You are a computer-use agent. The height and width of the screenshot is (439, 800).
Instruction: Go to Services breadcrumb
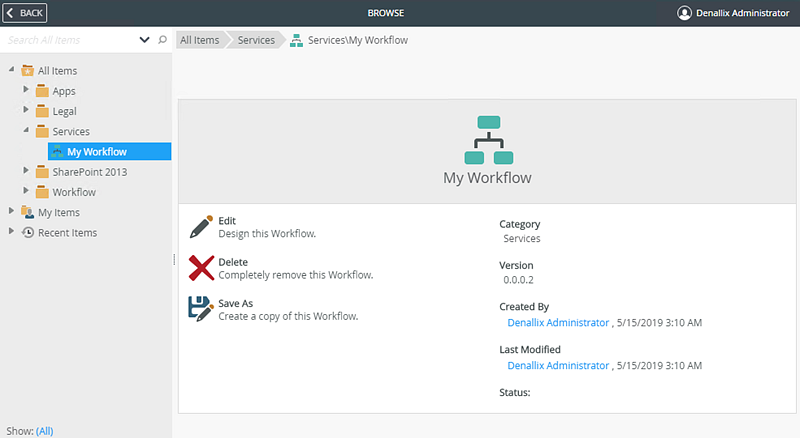(255, 40)
